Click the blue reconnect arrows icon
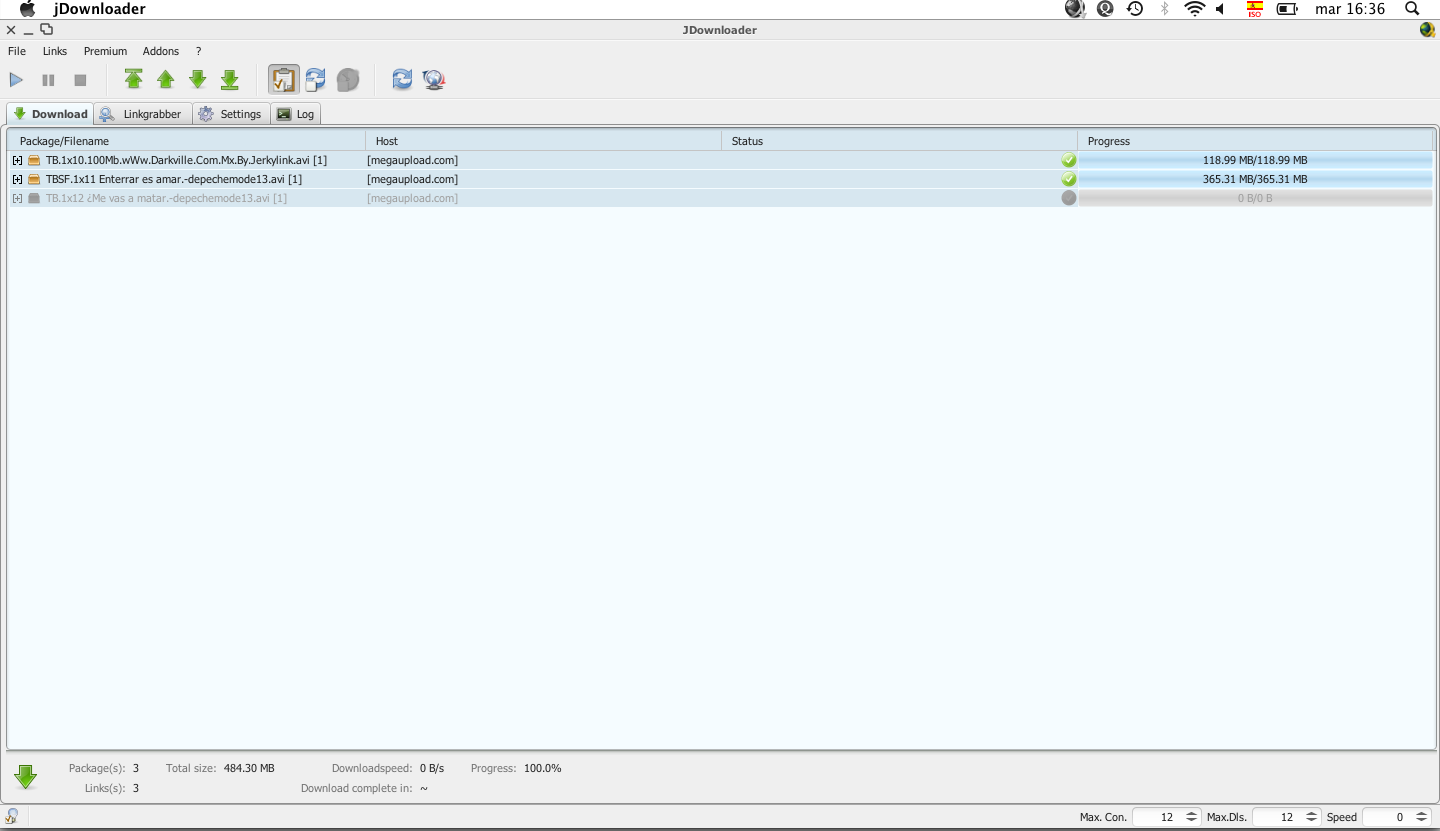1440x831 pixels. [x=402, y=79]
